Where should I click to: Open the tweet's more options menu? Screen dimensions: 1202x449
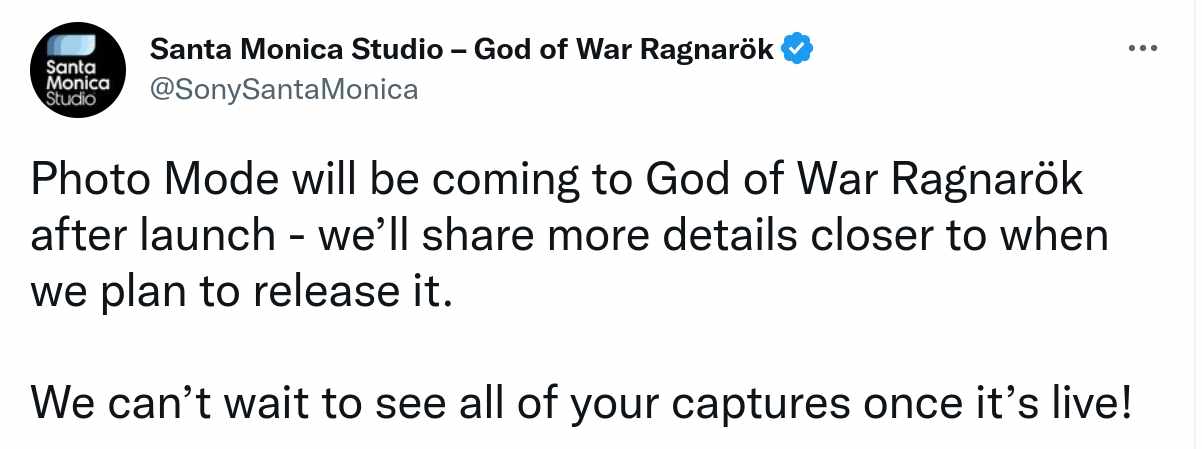[x=1143, y=48]
